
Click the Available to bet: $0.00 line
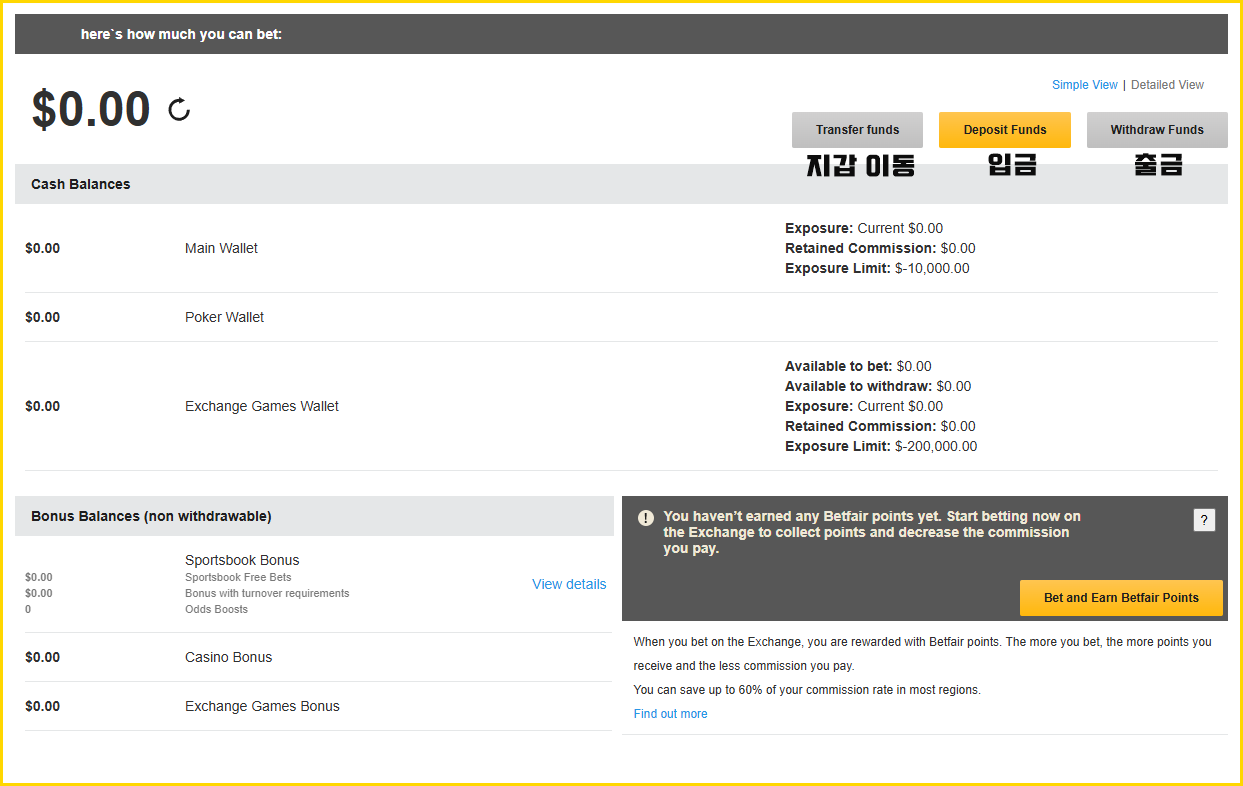click(x=858, y=366)
